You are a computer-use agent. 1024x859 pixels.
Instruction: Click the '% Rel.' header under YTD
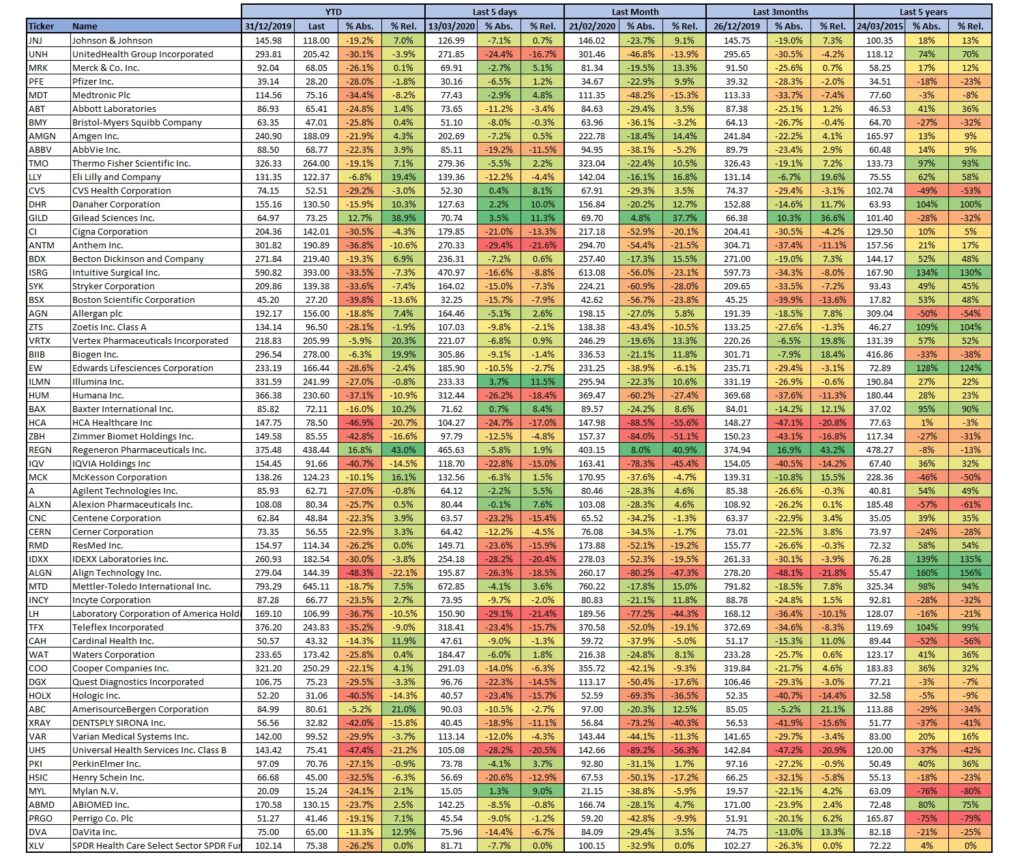pyautogui.click(x=403, y=26)
